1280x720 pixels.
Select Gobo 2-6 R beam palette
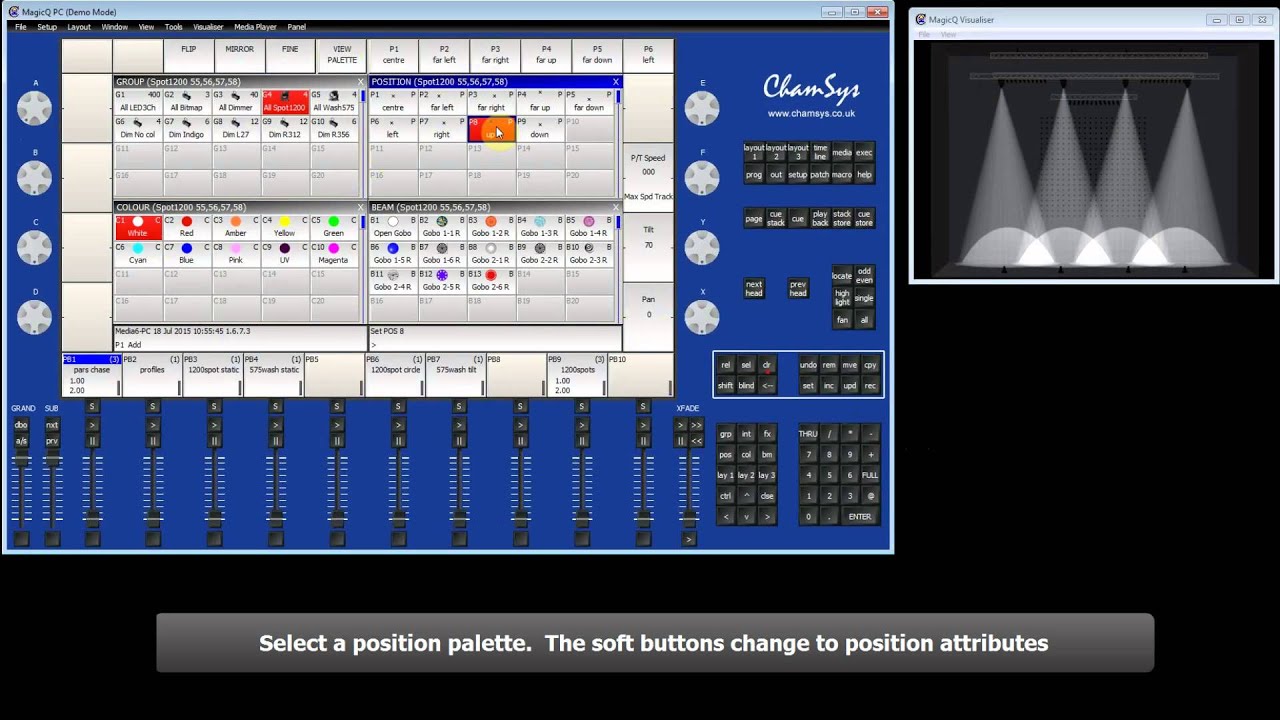point(490,280)
